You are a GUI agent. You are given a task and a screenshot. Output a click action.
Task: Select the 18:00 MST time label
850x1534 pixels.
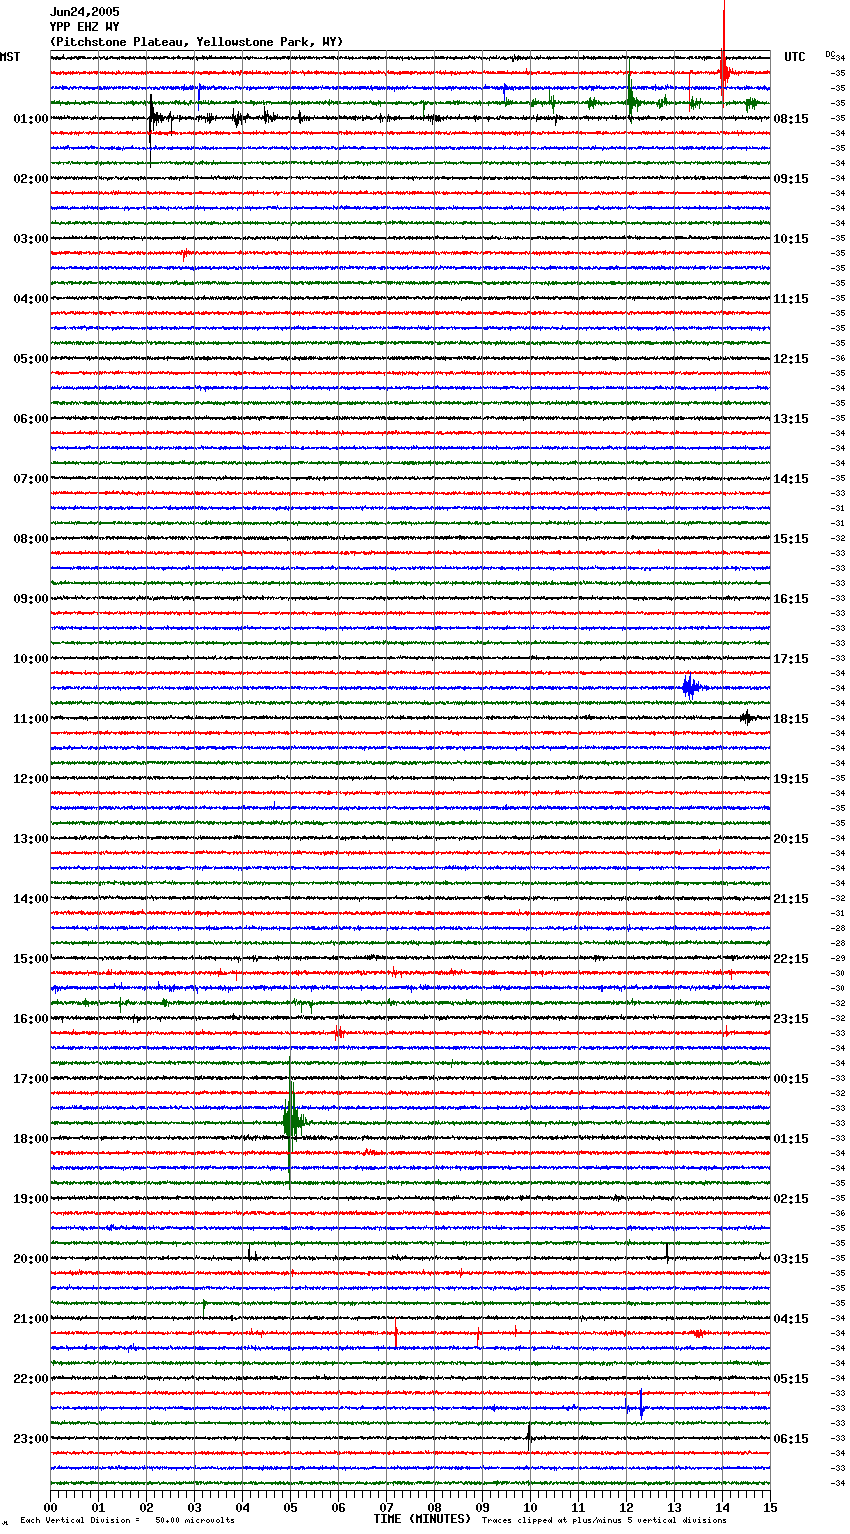click(x=31, y=1139)
